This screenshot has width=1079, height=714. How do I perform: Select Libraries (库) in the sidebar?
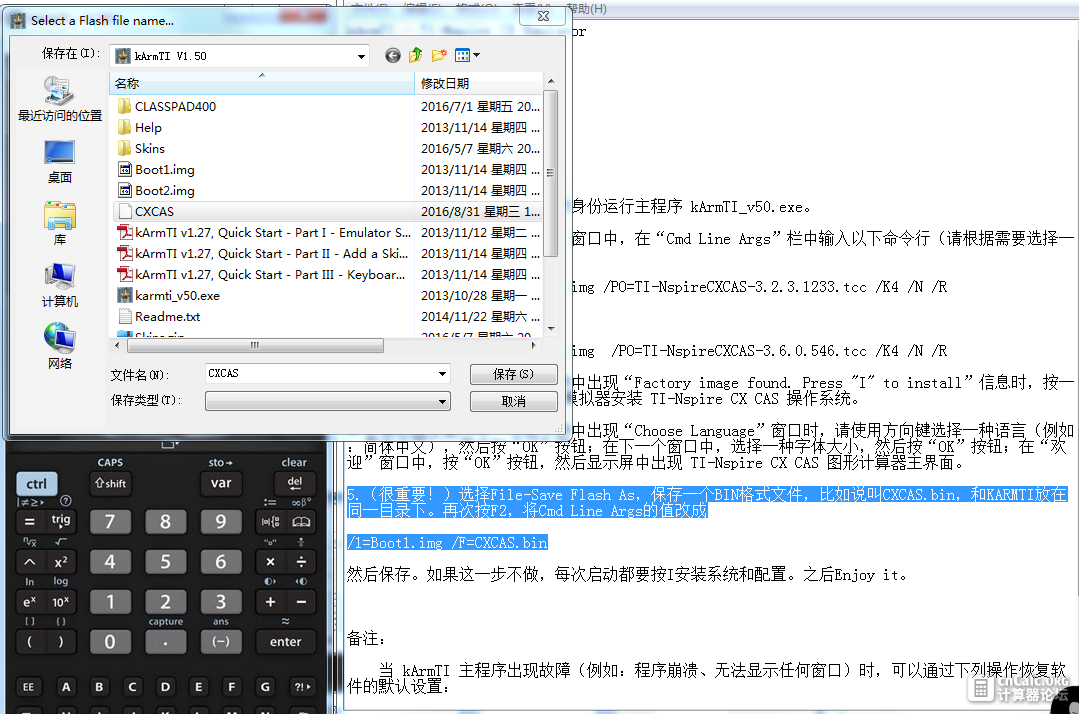click(59, 224)
